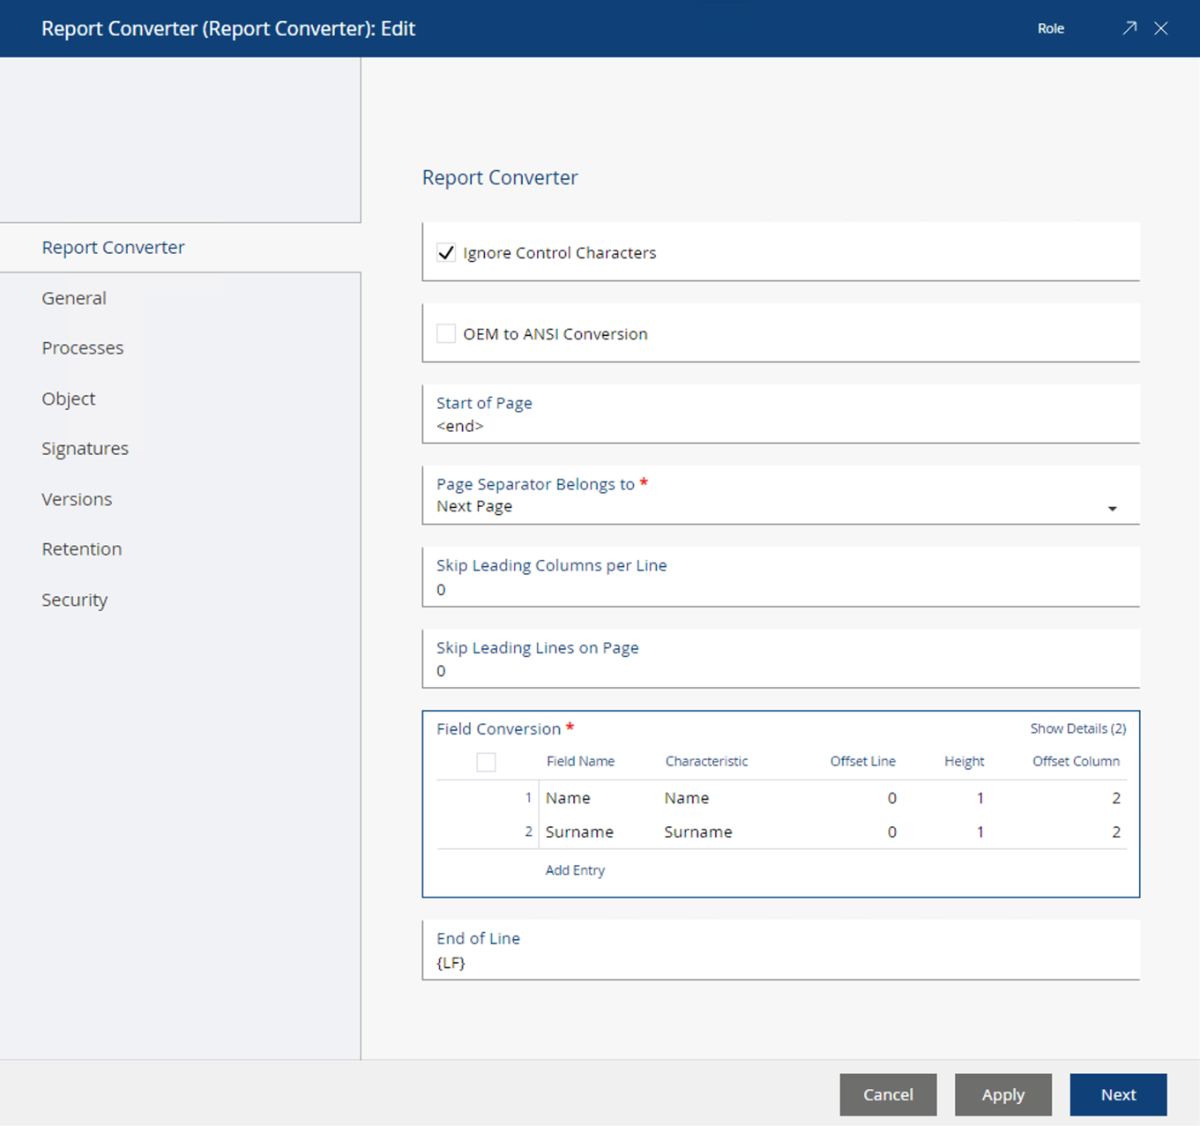
Task: Open the Processes section
Action: coord(83,348)
